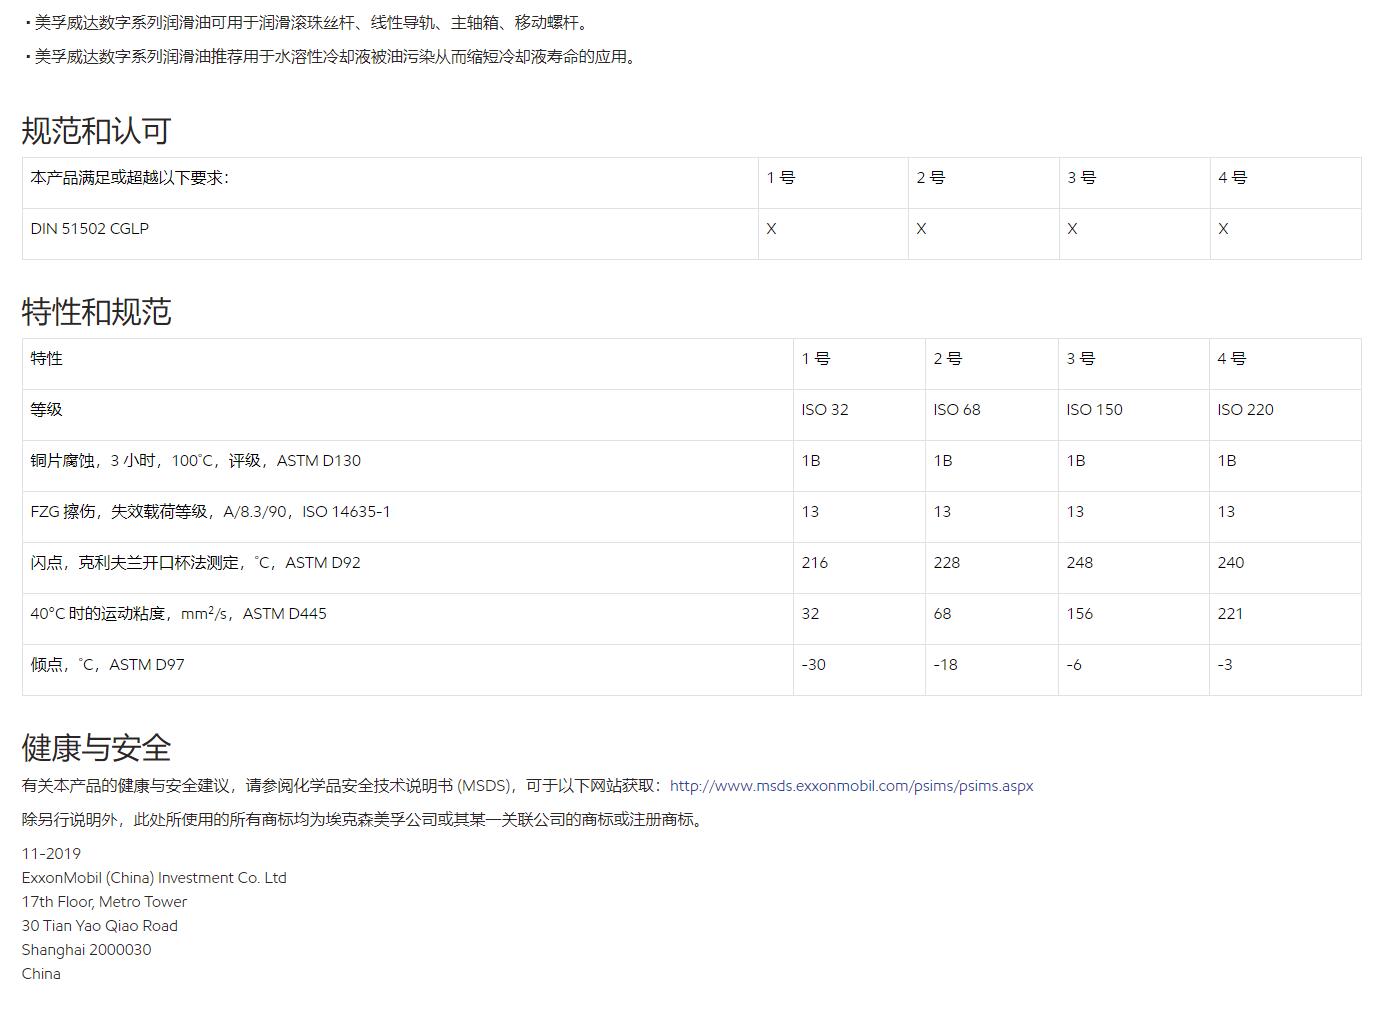Click the date 11-2019

tap(51, 854)
